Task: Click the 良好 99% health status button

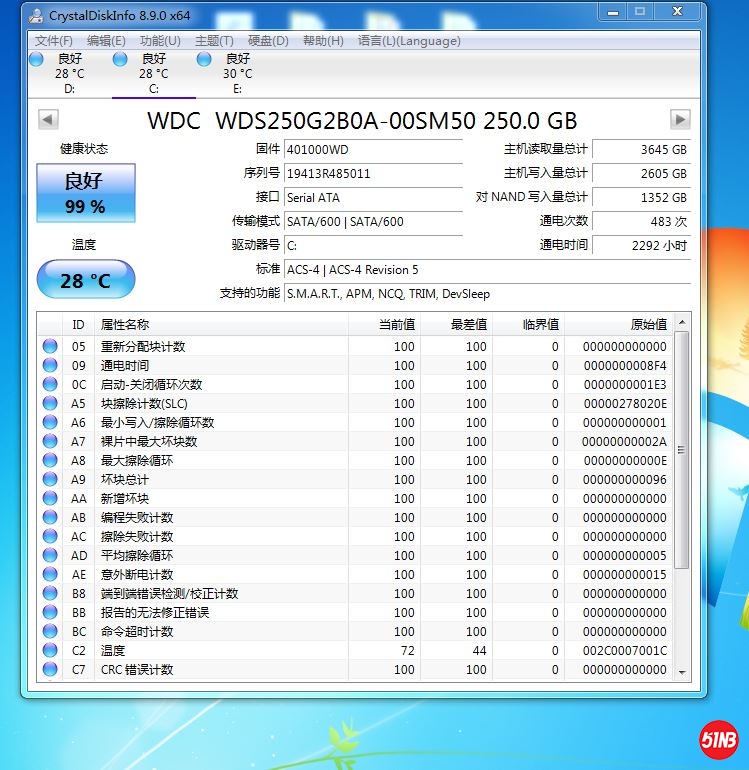Action: 85,193
